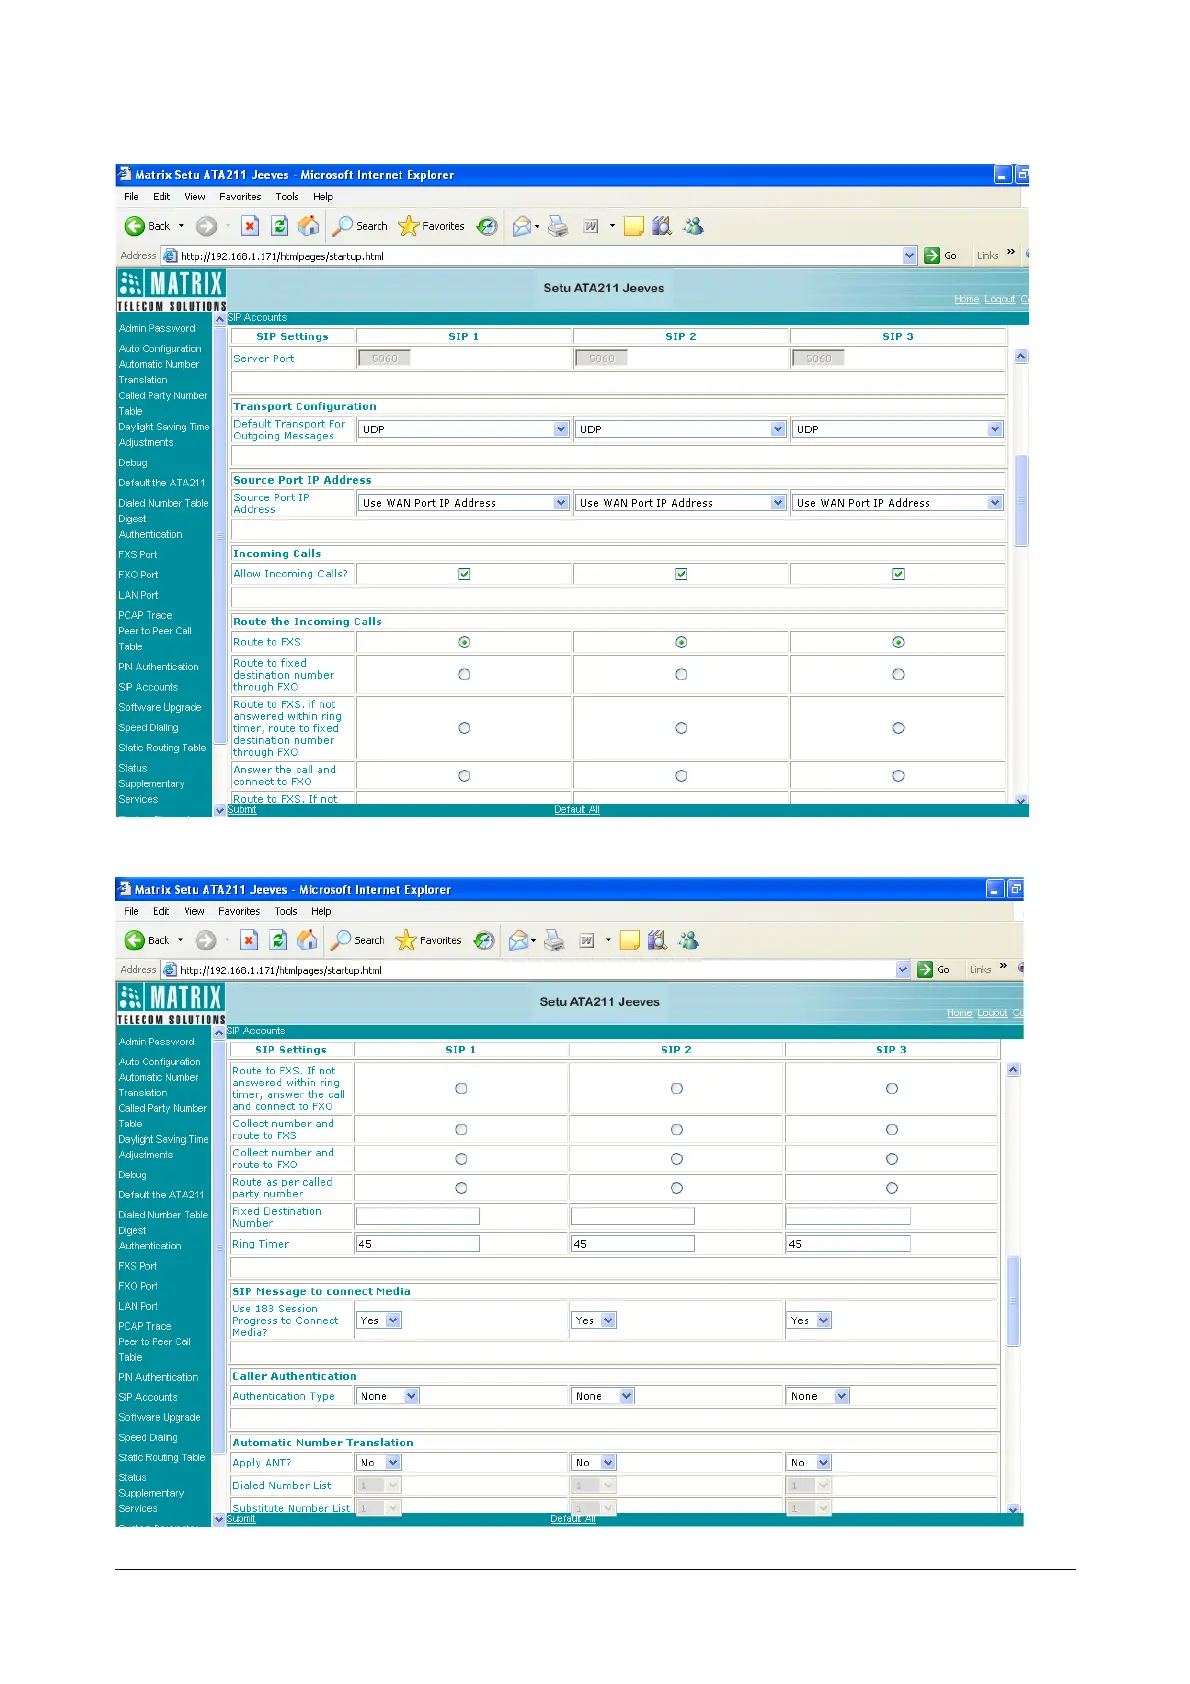
Task: Click Print icon in Caller Authentication window
Action: click(x=555, y=940)
